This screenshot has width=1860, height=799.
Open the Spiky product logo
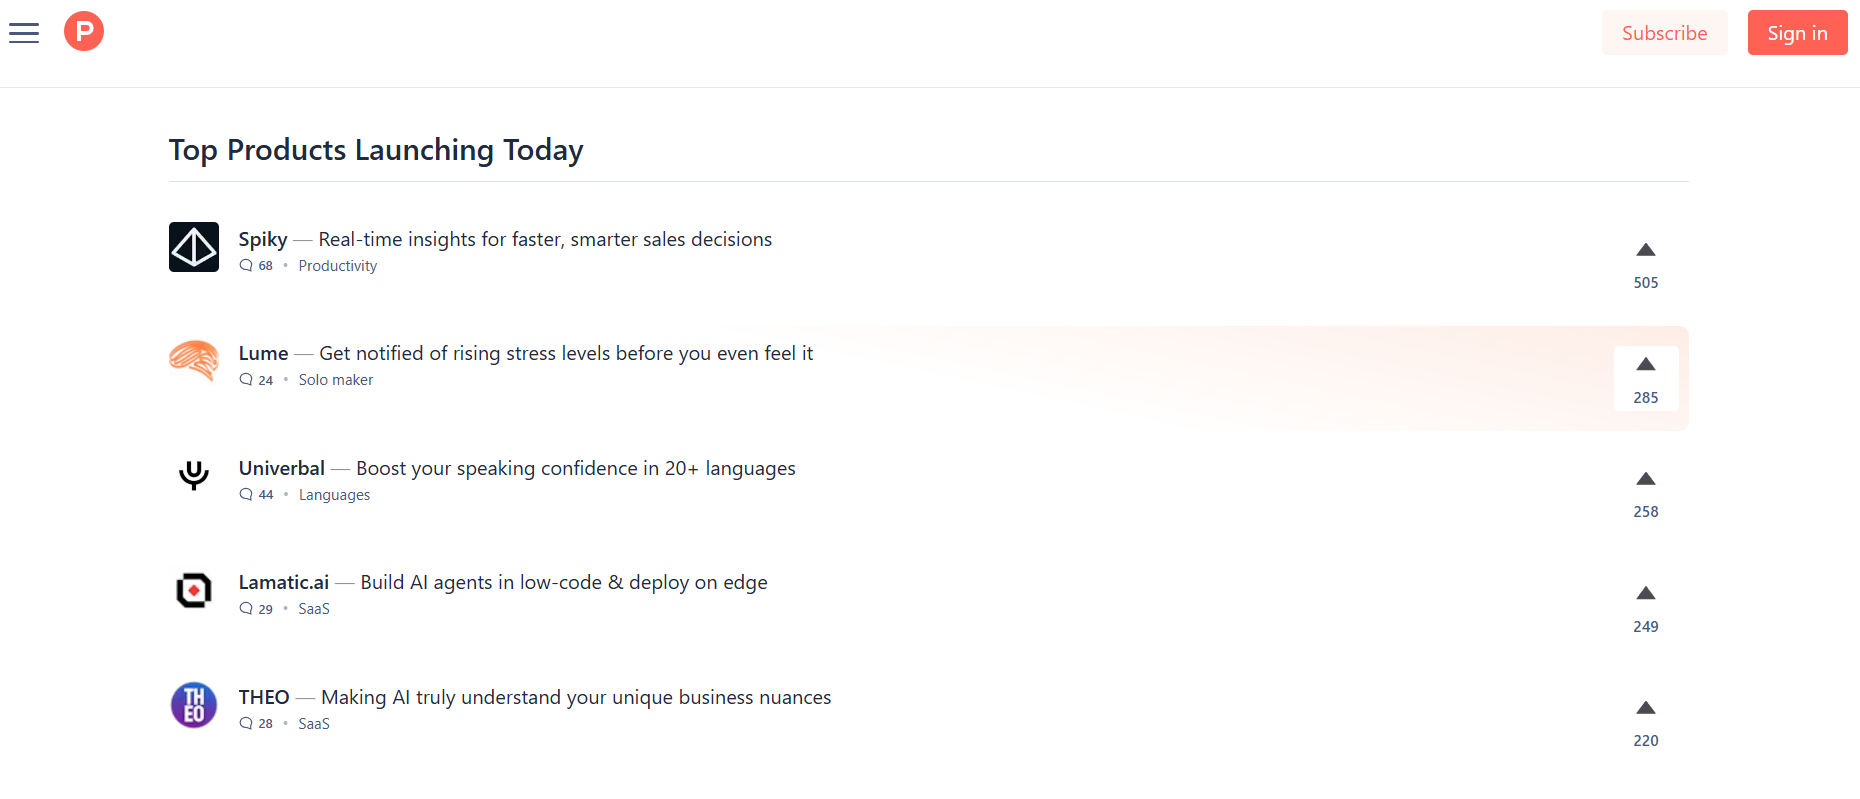point(194,247)
